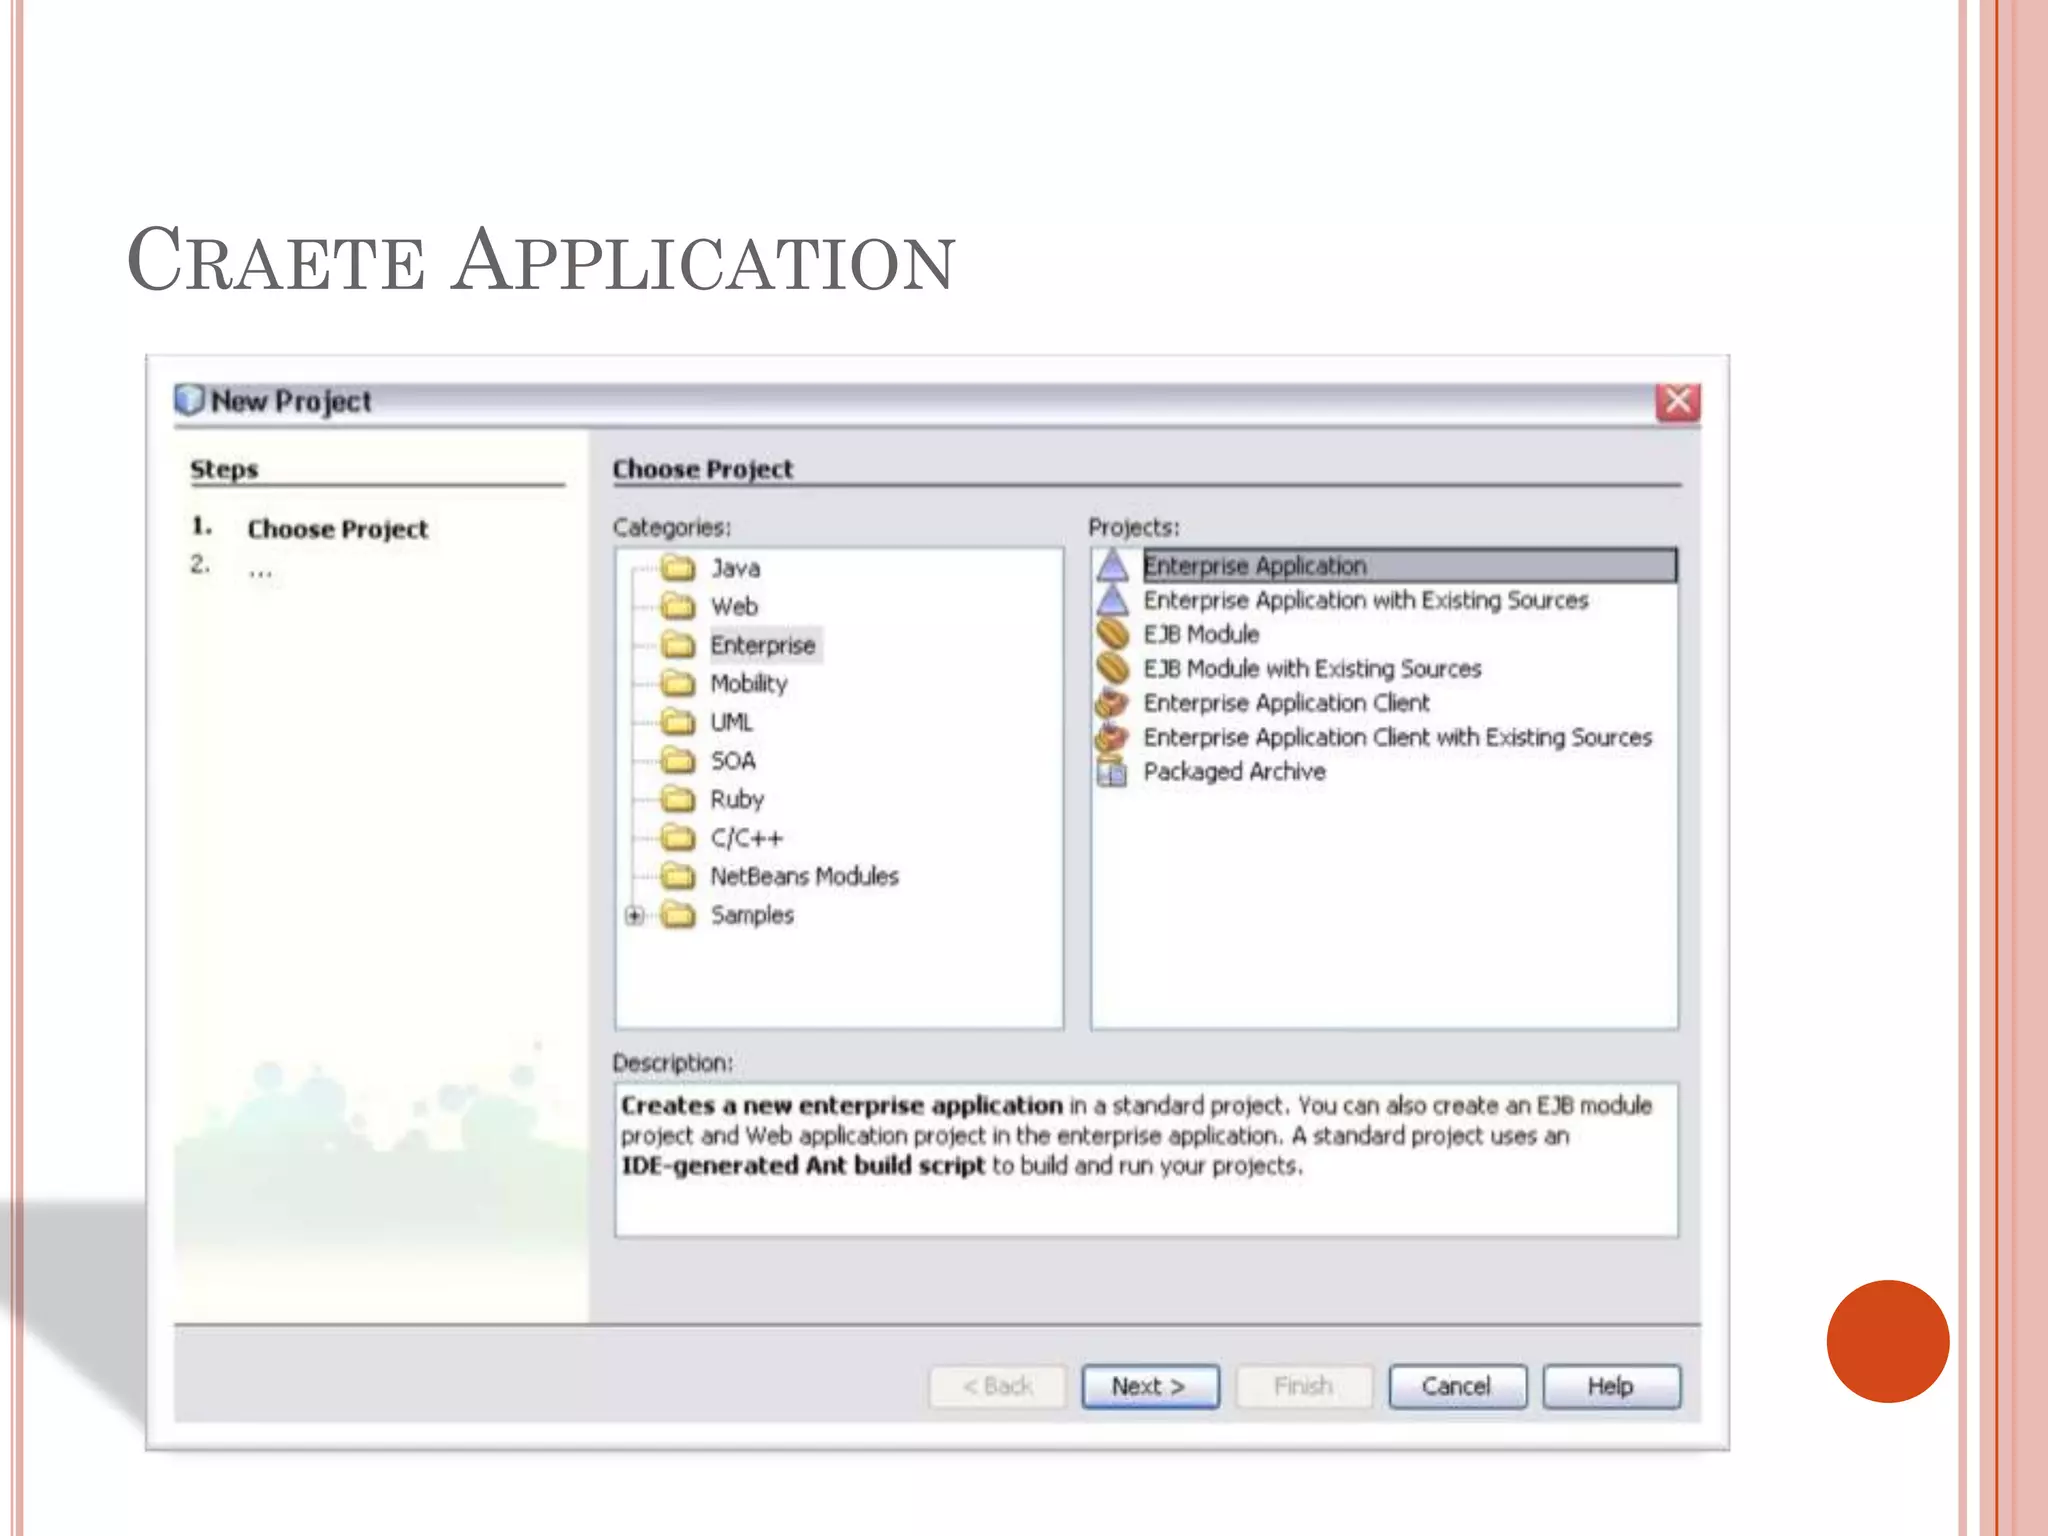Click the Mobility category folder icon
The width and height of the screenshot is (2048, 1536).
[x=679, y=683]
